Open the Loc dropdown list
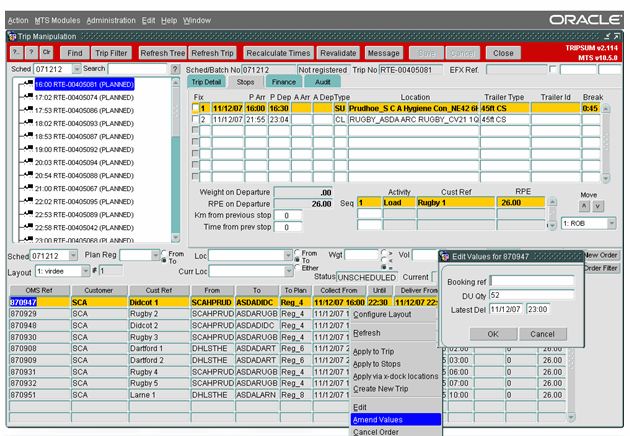 [x=288, y=256]
